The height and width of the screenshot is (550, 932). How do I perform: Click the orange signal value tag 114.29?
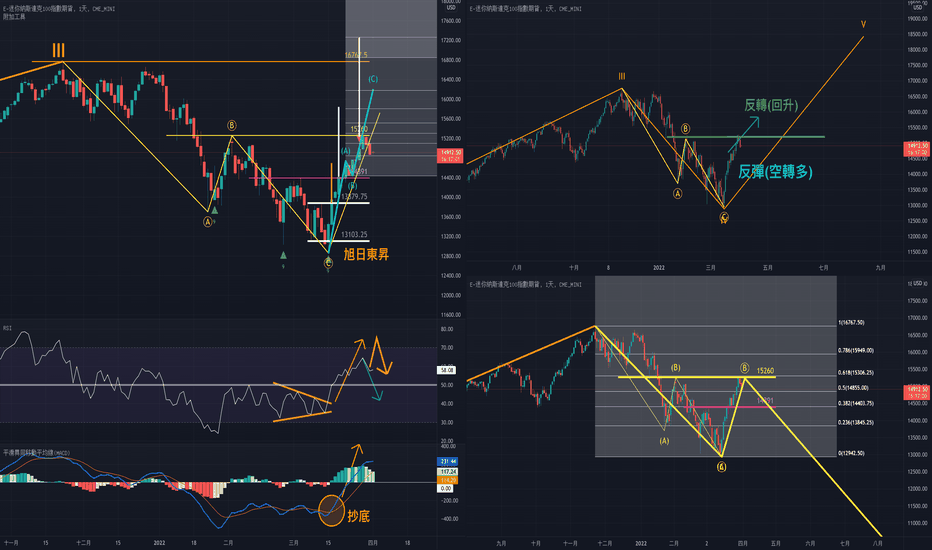pyautogui.click(x=447, y=480)
